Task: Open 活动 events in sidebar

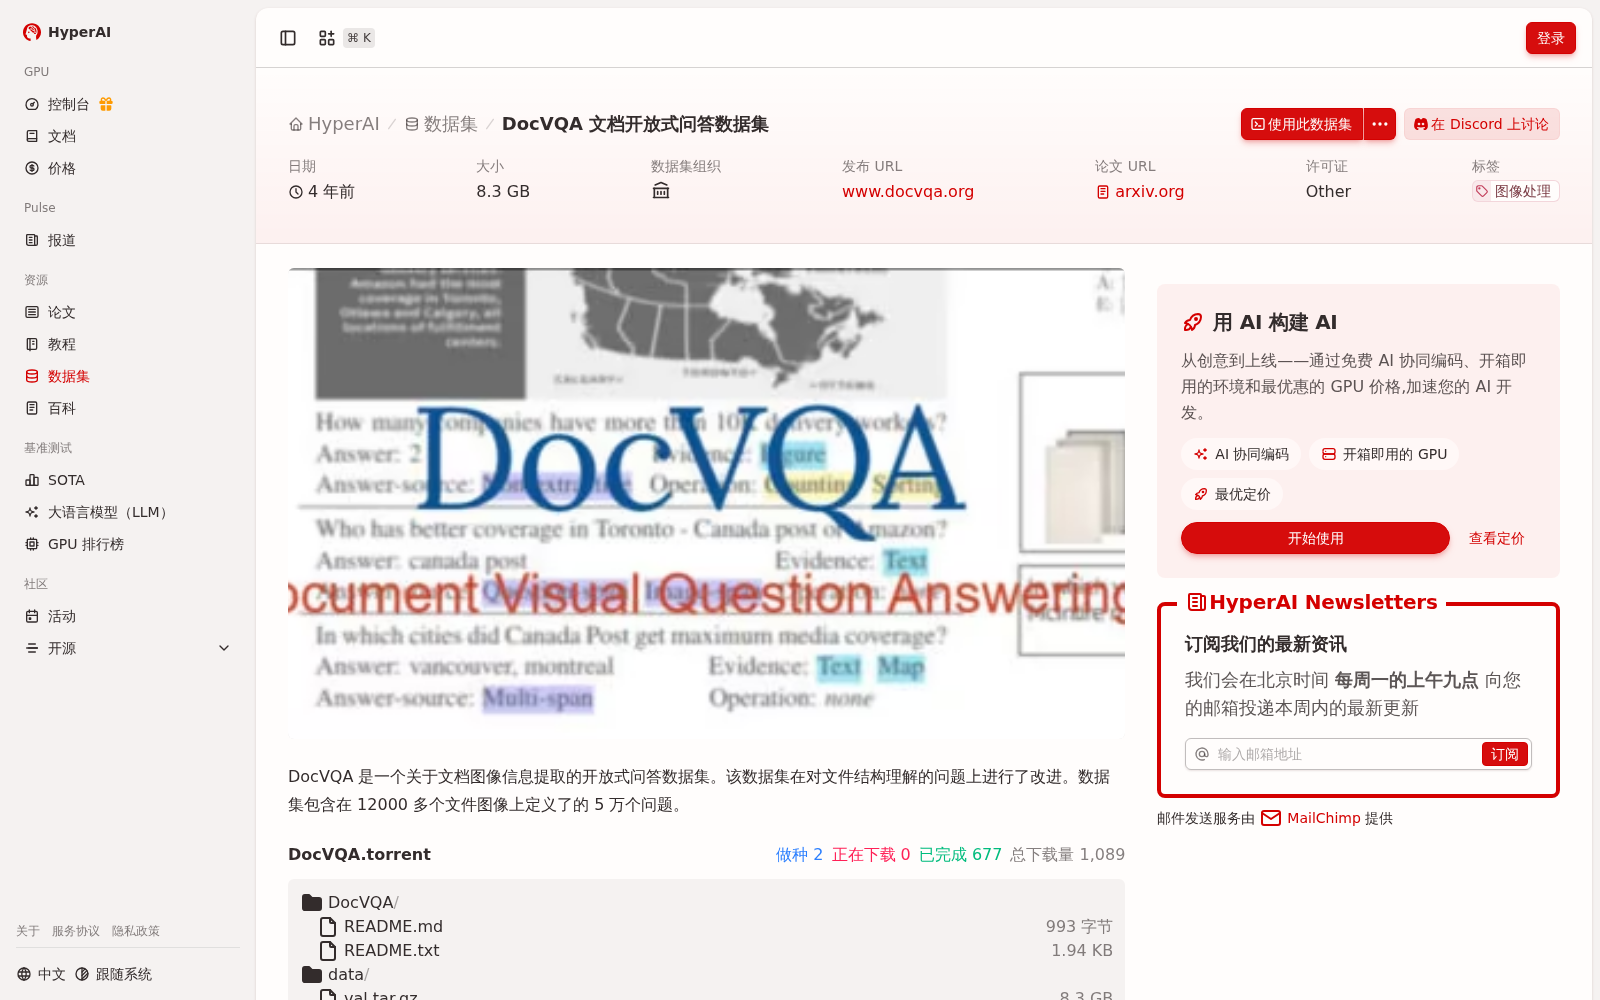Action: point(51,616)
